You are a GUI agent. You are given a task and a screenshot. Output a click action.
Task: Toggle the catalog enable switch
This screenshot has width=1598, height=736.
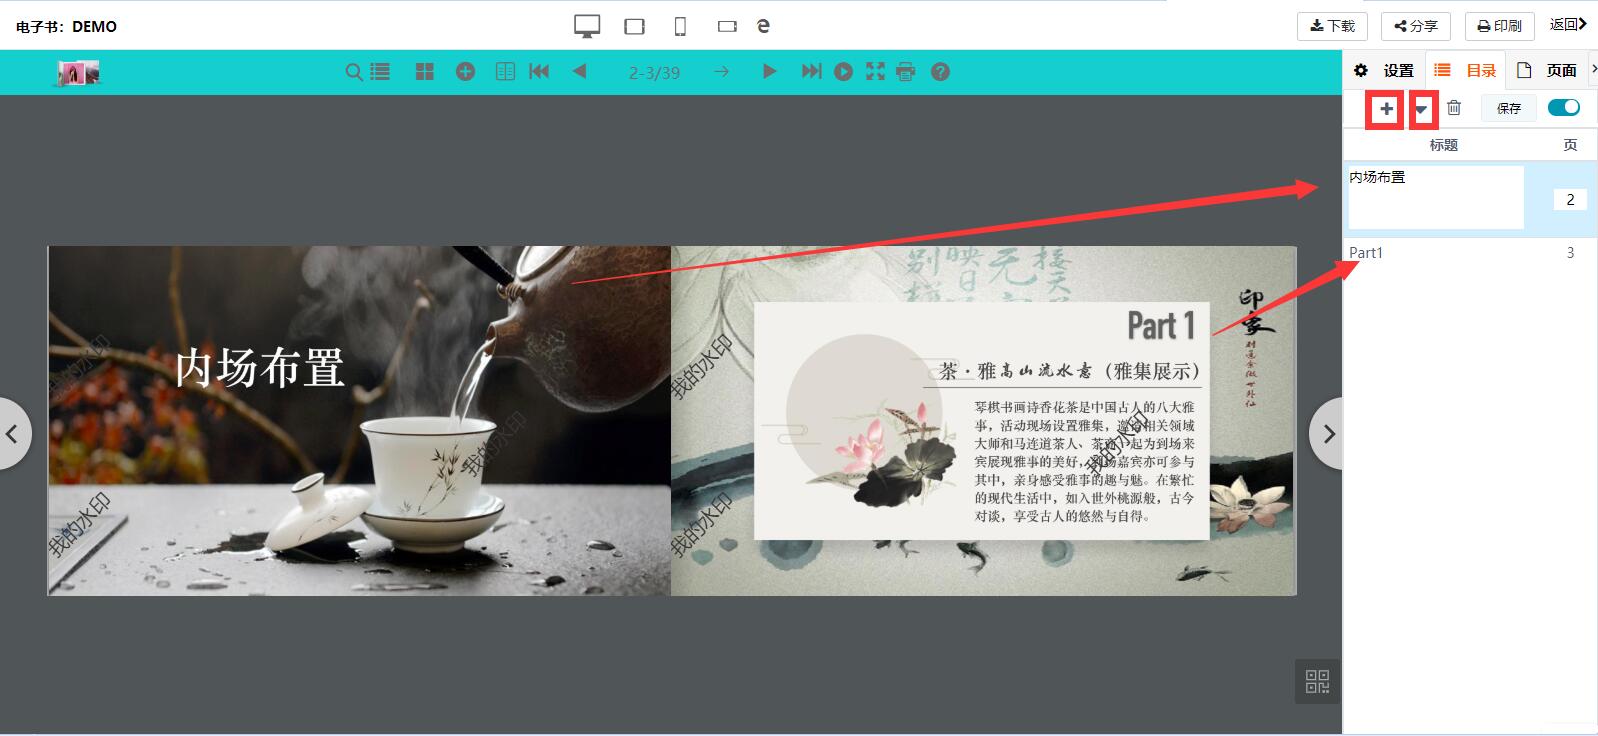1563,108
